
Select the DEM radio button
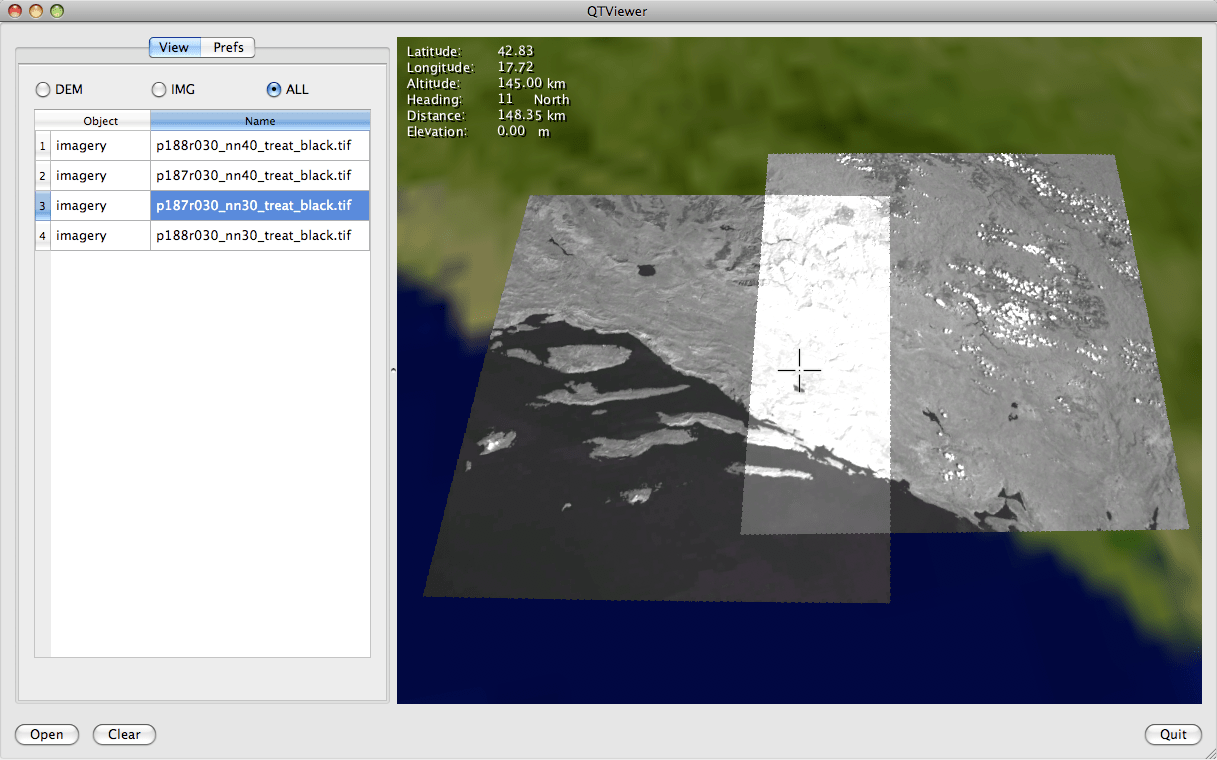coord(43,89)
